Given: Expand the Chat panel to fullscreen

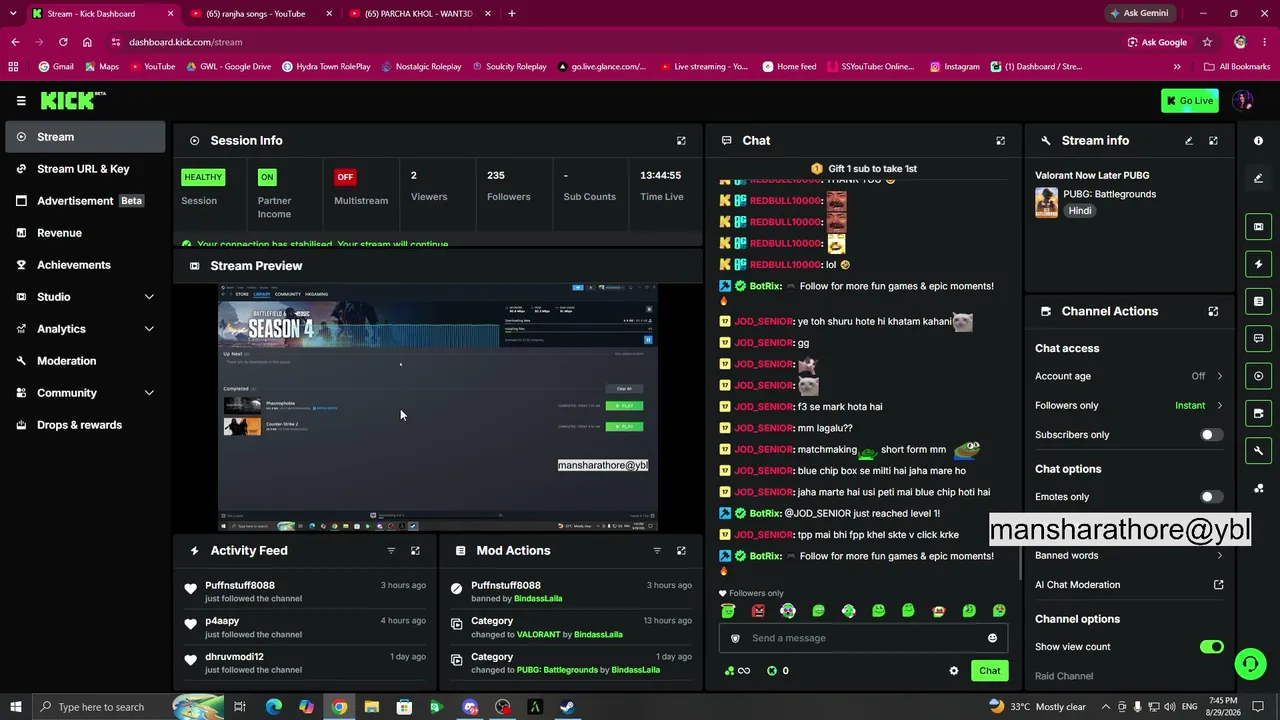Looking at the screenshot, I should [1000, 141].
